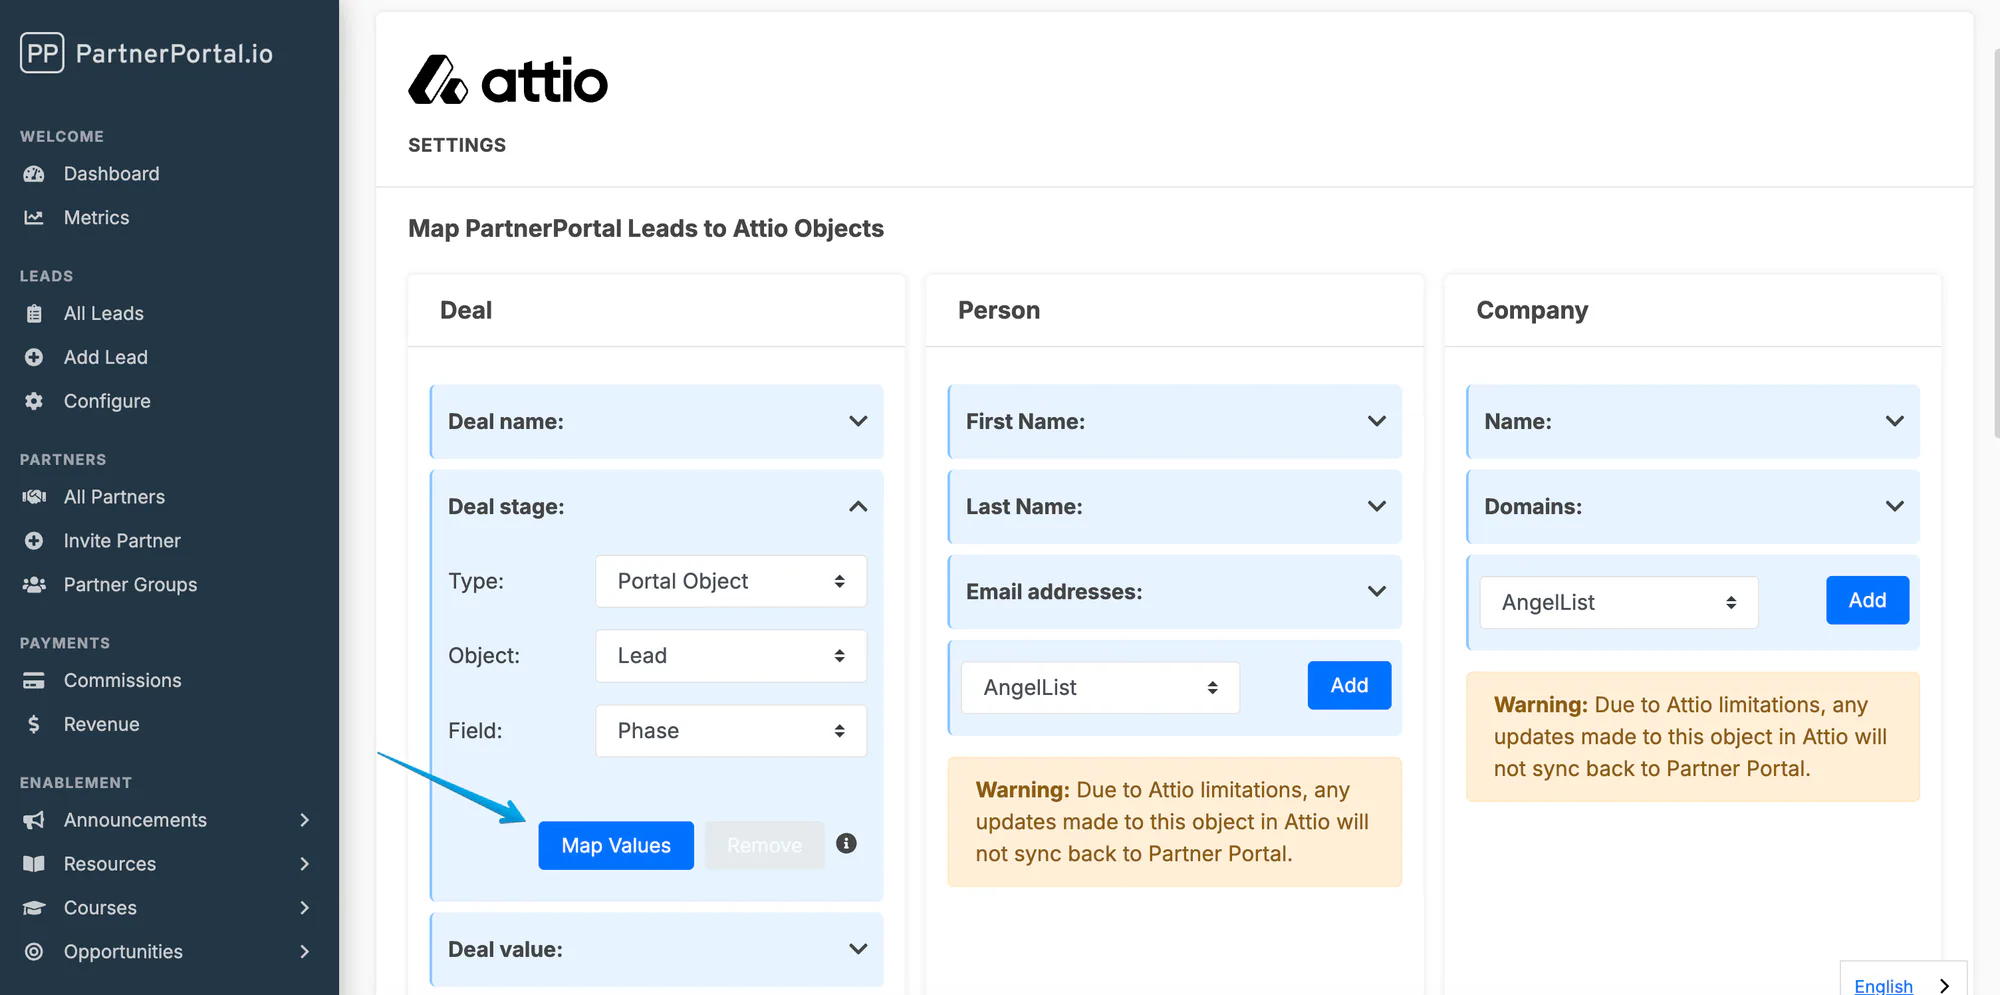Screen dimensions: 2000x995
Task: Expand the Domains mapping row
Action: (x=1693, y=507)
